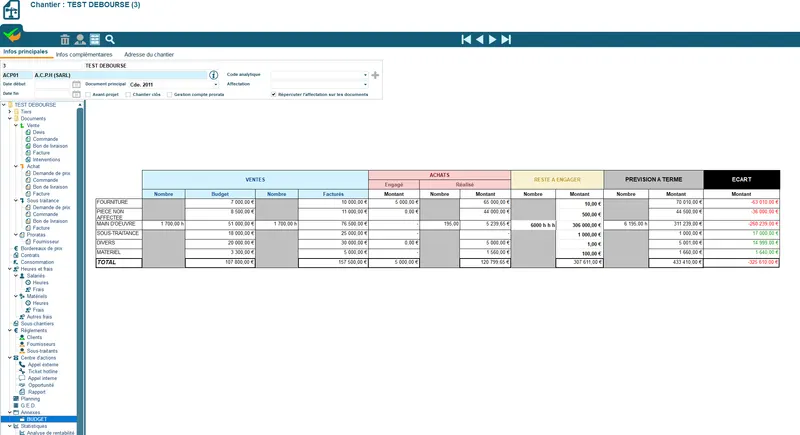This screenshot has width=800, height=435.
Task: Open the Date début calendar picker
Action: click(76, 84)
